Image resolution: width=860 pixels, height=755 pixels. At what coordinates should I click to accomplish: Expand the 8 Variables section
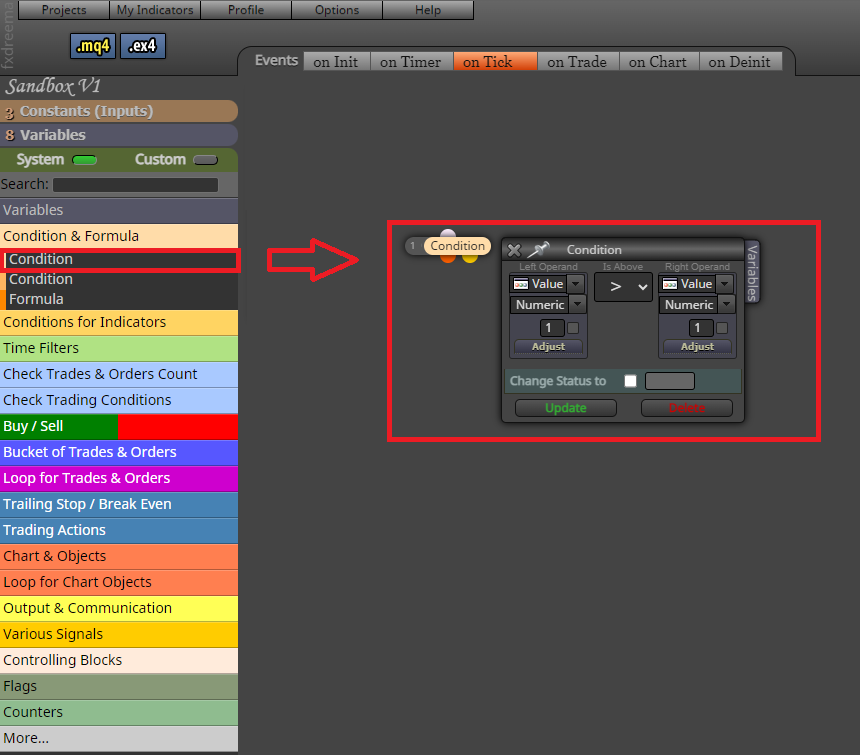pos(119,135)
